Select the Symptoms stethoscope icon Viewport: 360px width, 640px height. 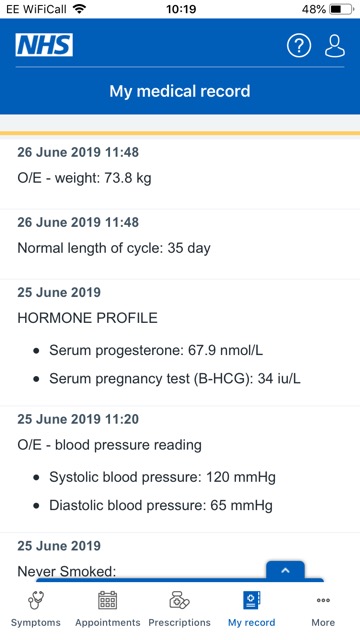tap(36, 600)
